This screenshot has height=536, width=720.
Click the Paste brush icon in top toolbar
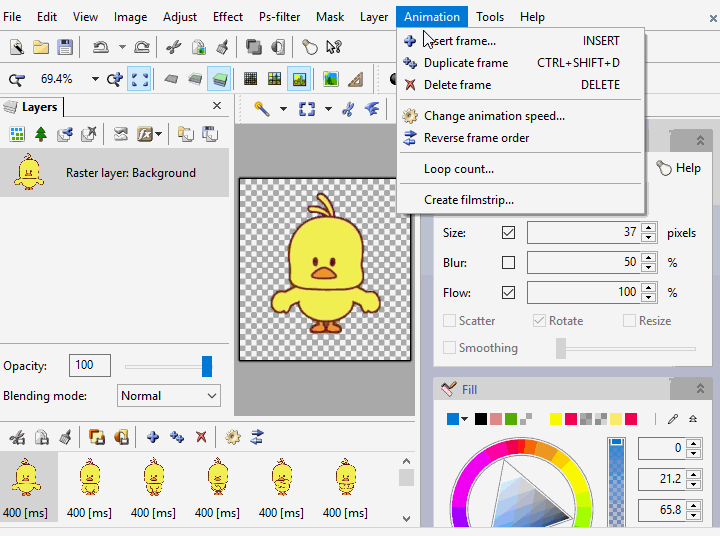pyautogui.click(x=223, y=47)
